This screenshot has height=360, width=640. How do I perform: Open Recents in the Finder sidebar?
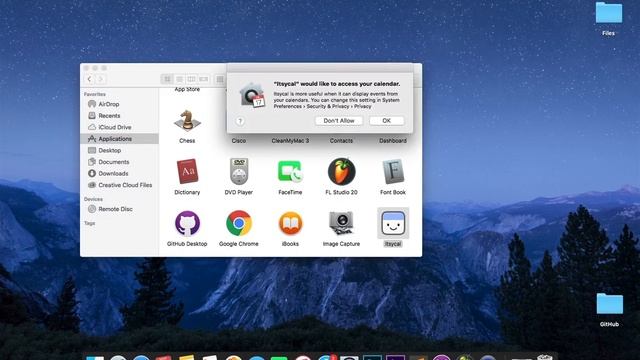119,116
